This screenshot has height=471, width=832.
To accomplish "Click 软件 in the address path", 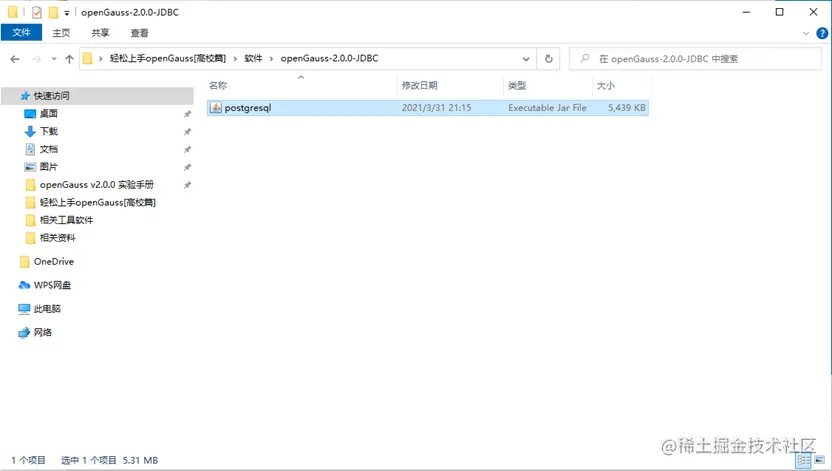I will [253, 58].
